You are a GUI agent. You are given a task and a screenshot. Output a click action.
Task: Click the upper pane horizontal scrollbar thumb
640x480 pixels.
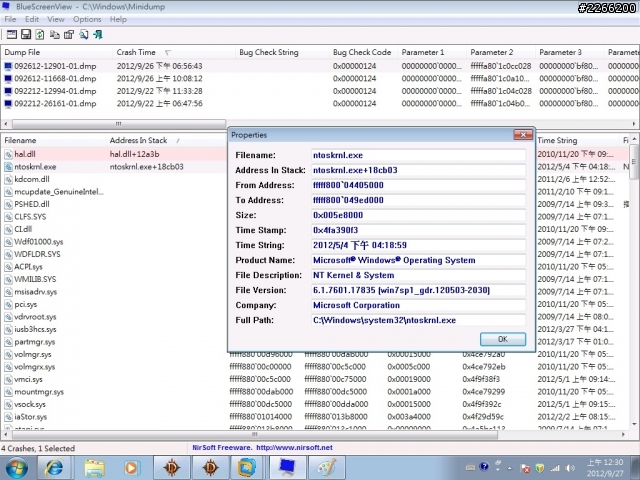click(118, 123)
